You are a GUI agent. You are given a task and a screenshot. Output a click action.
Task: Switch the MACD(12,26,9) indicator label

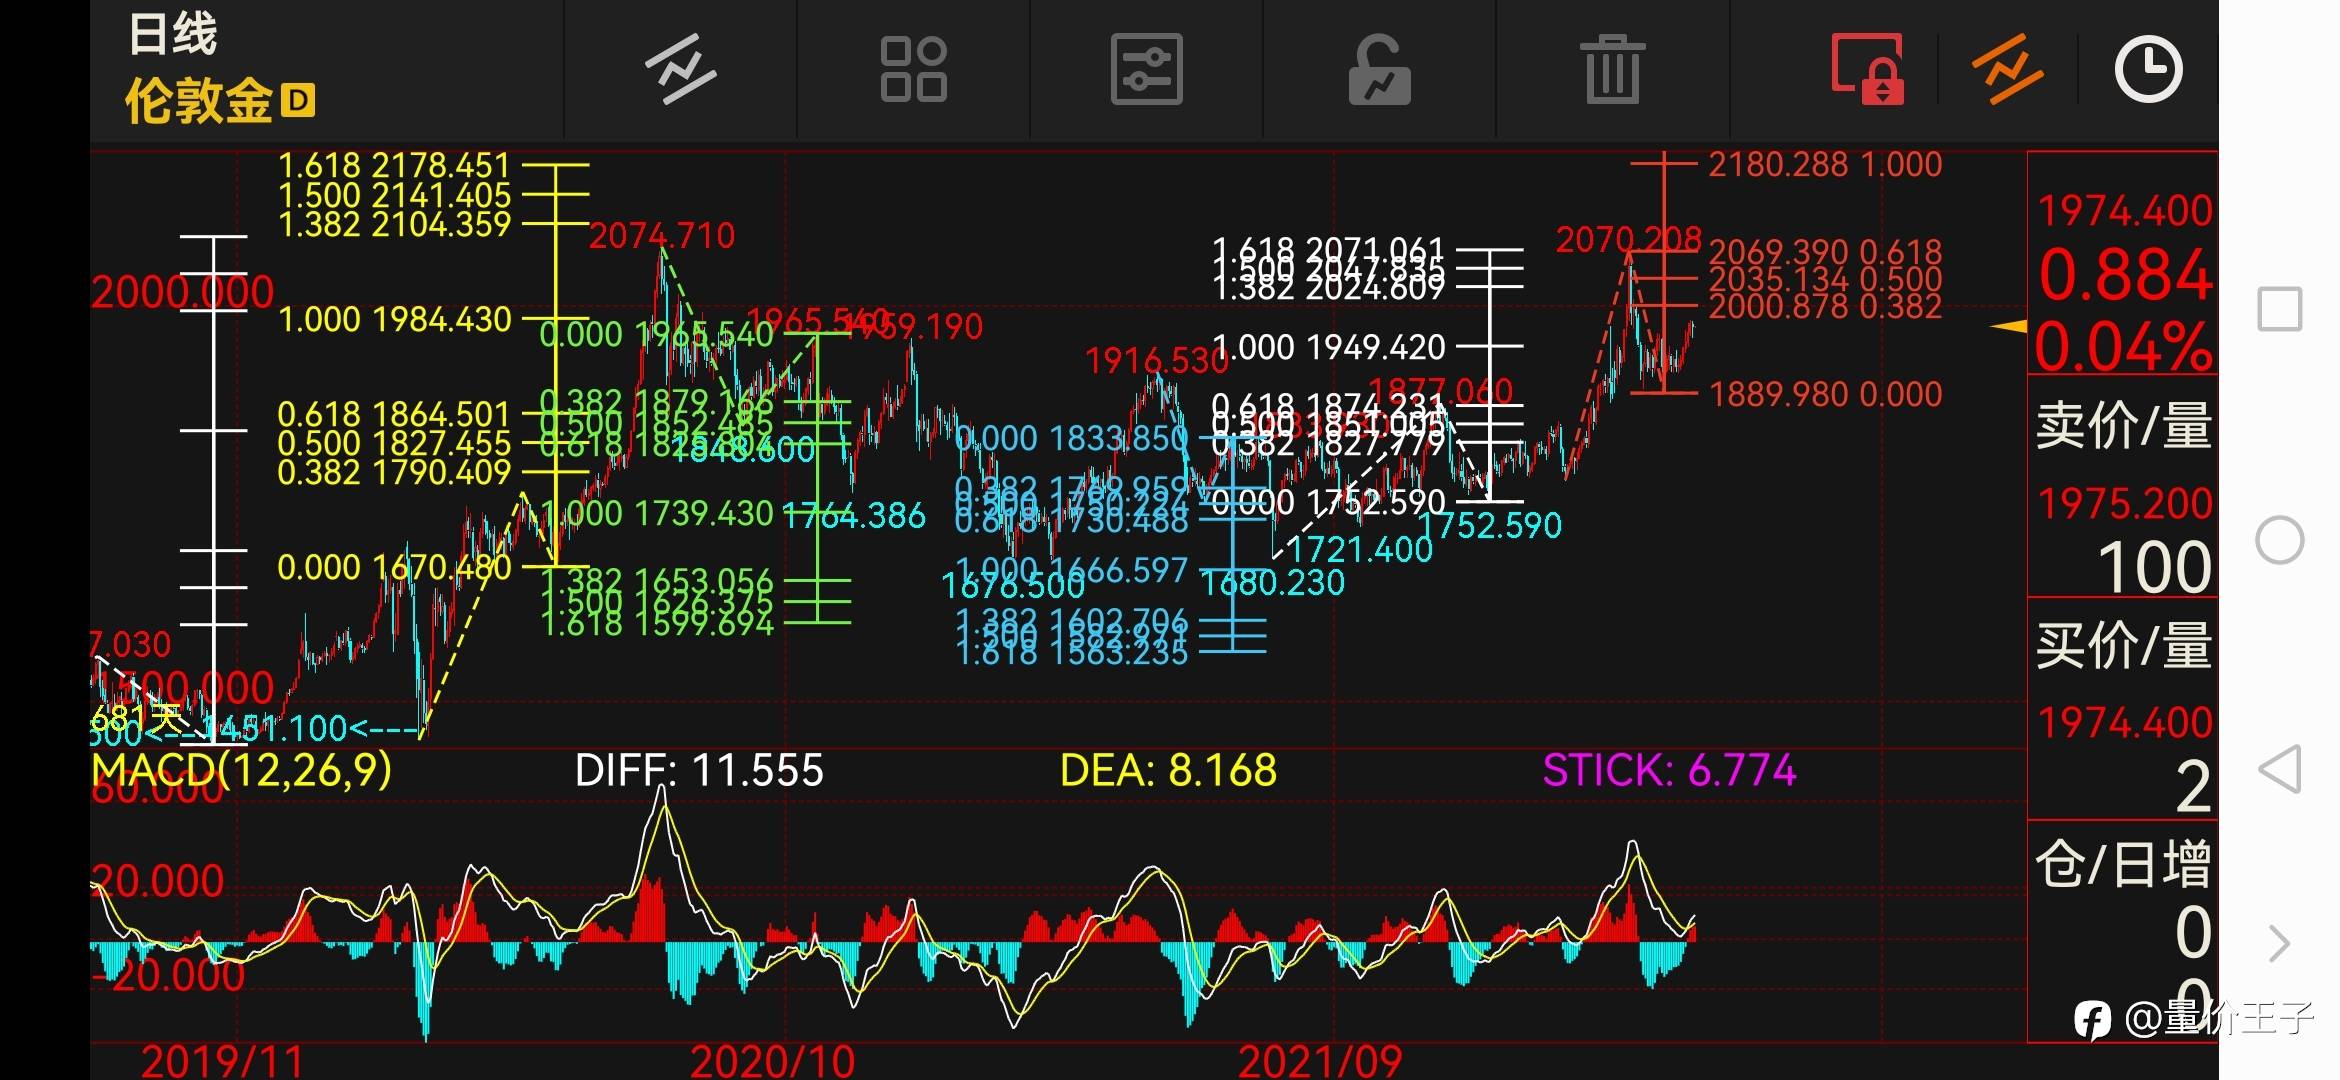242,770
